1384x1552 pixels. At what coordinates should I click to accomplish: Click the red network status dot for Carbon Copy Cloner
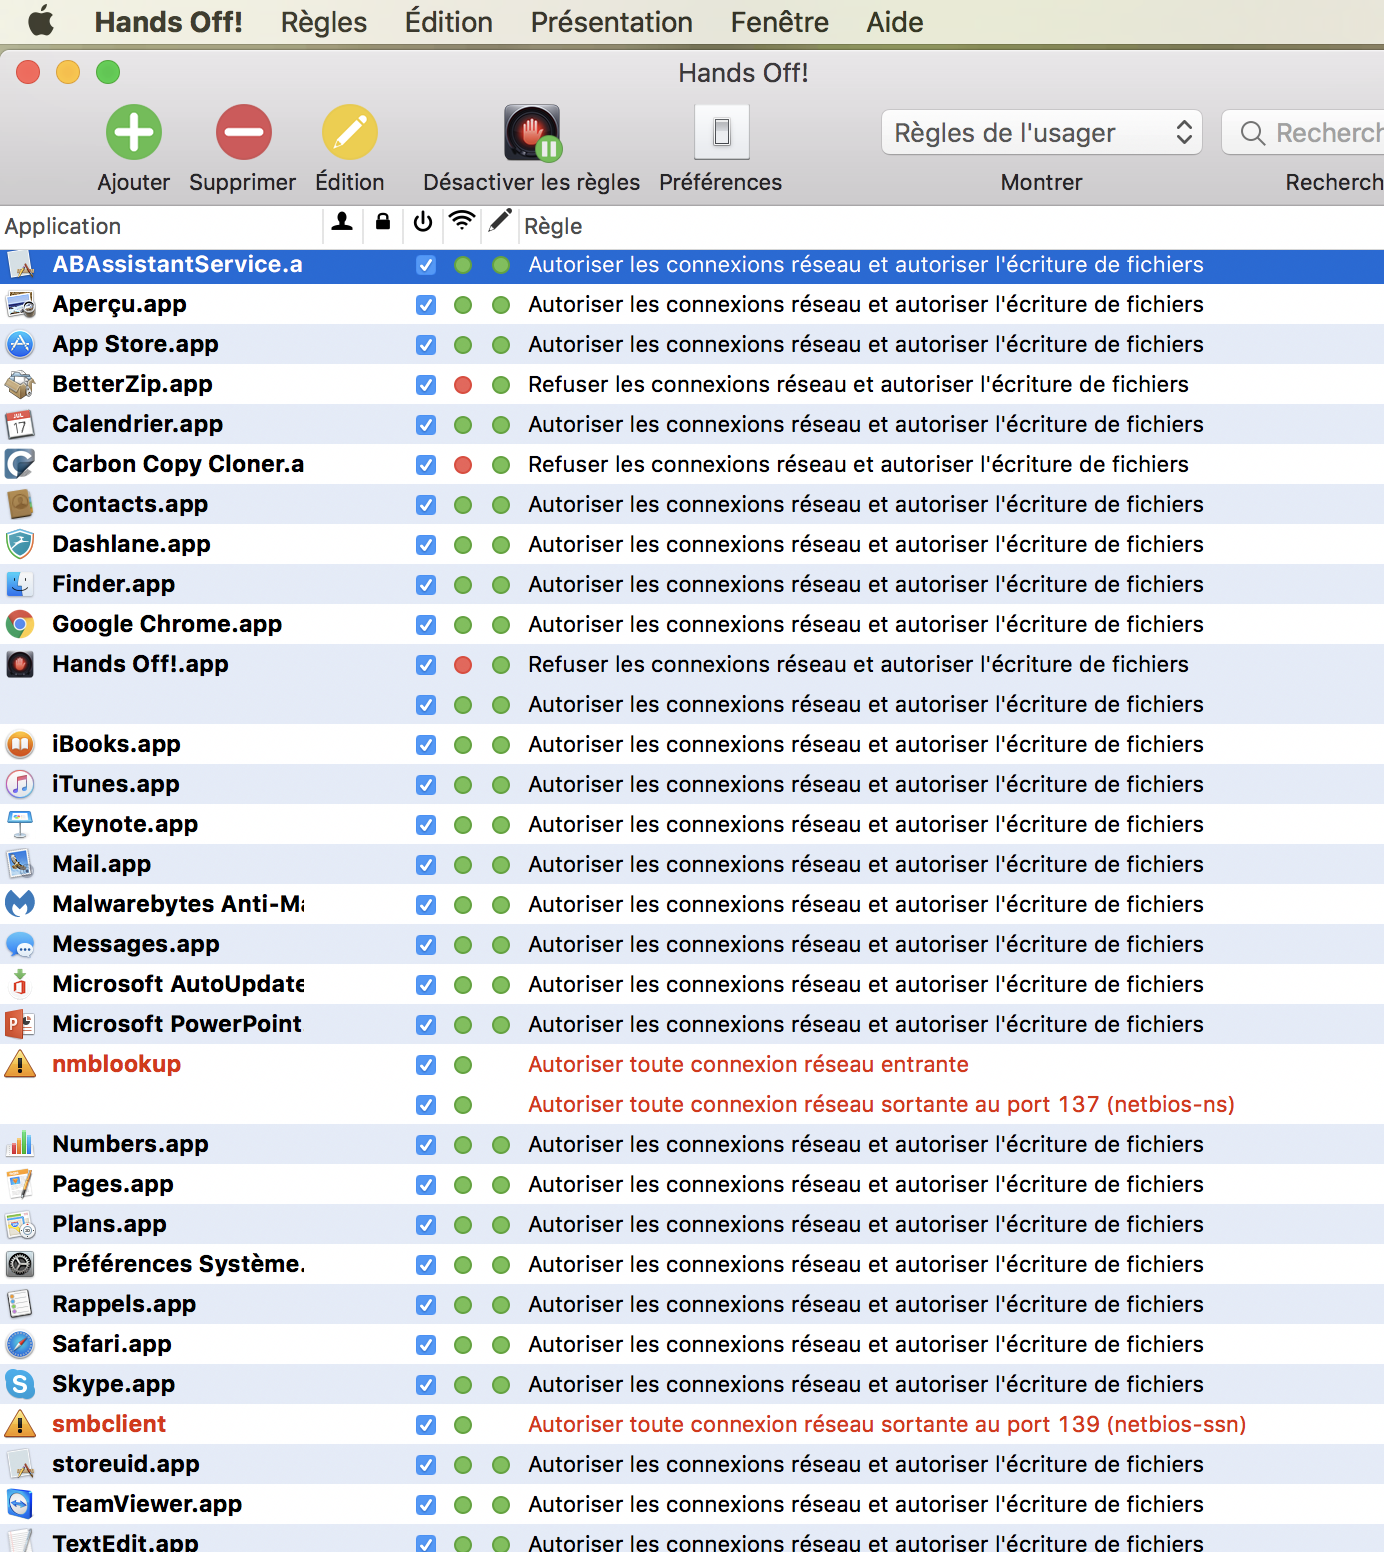pos(463,465)
